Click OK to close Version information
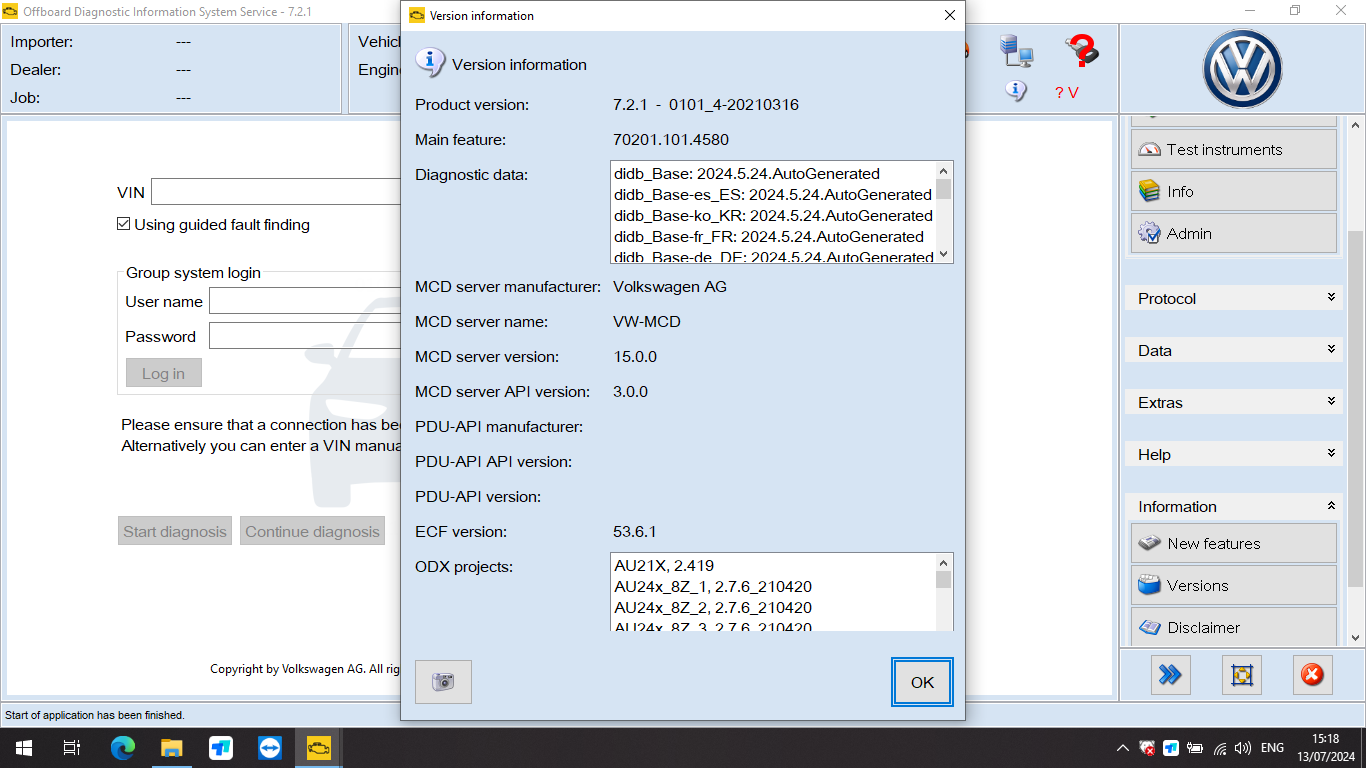The height and width of the screenshot is (768, 1366). click(922, 682)
